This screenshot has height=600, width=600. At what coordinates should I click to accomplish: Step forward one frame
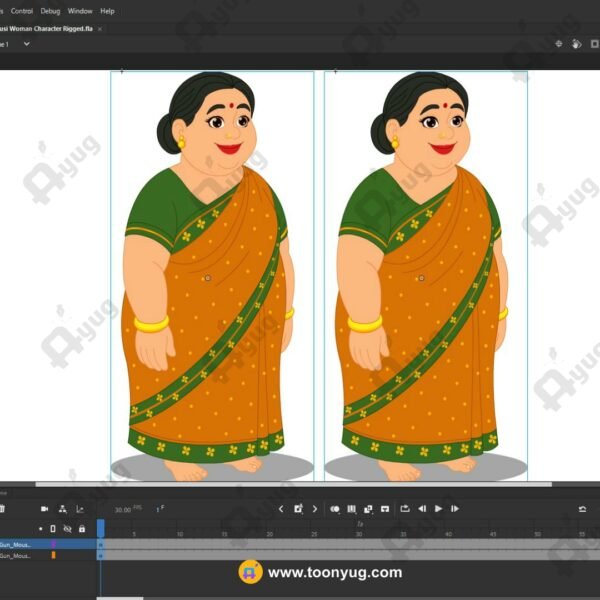click(455, 509)
